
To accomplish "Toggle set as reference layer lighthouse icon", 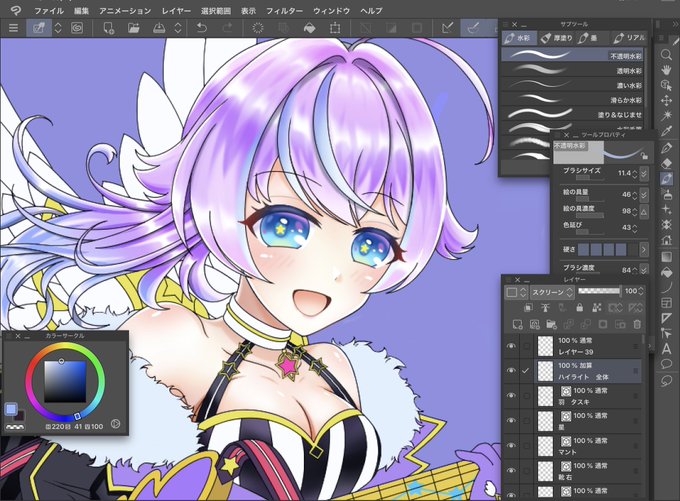I will 546,308.
